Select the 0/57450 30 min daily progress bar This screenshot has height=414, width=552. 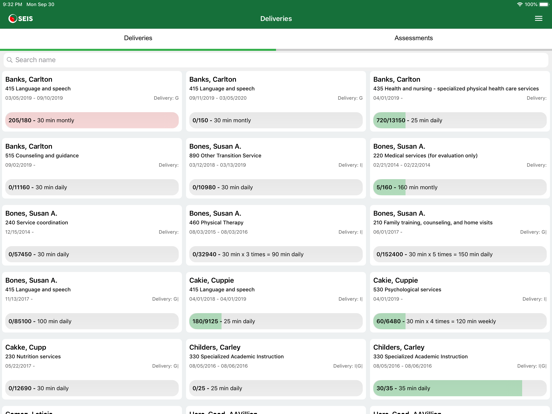(x=92, y=254)
